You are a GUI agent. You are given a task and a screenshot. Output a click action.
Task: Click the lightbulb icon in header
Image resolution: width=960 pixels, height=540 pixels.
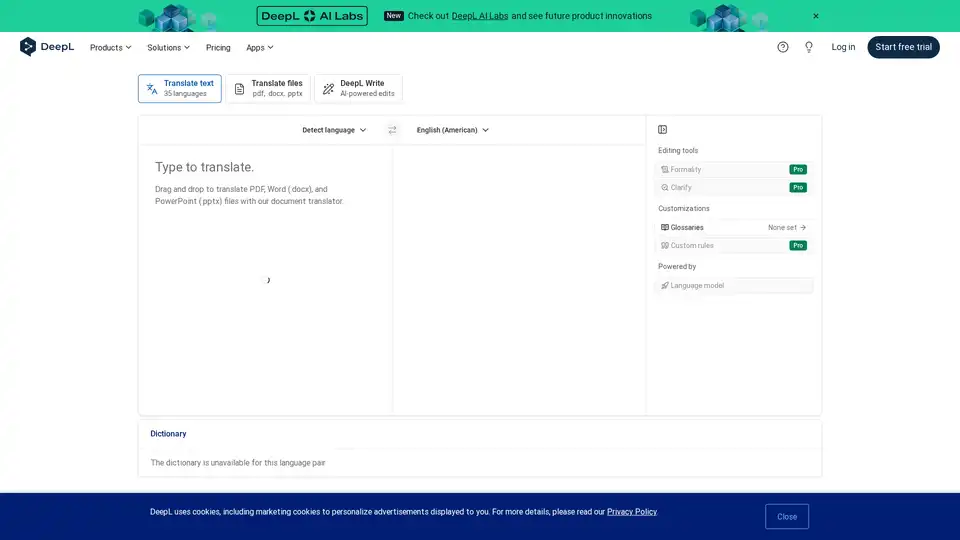(x=809, y=47)
